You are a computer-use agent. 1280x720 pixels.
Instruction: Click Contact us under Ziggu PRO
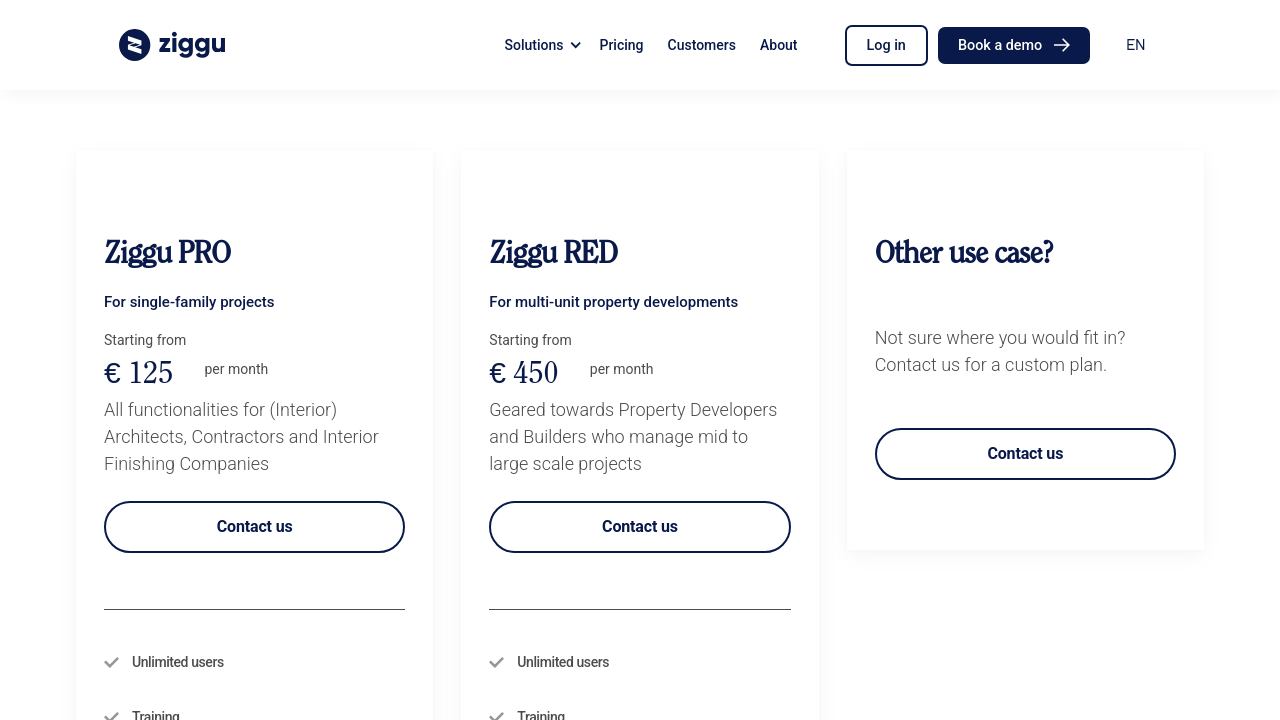254,527
